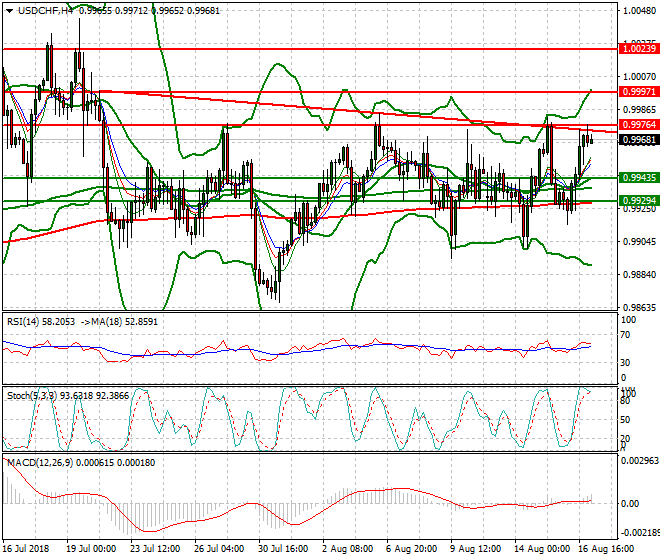Viewport: 660px width, 560px height.
Task: Select the 0.98635 price scale value
Action: click(x=639, y=308)
